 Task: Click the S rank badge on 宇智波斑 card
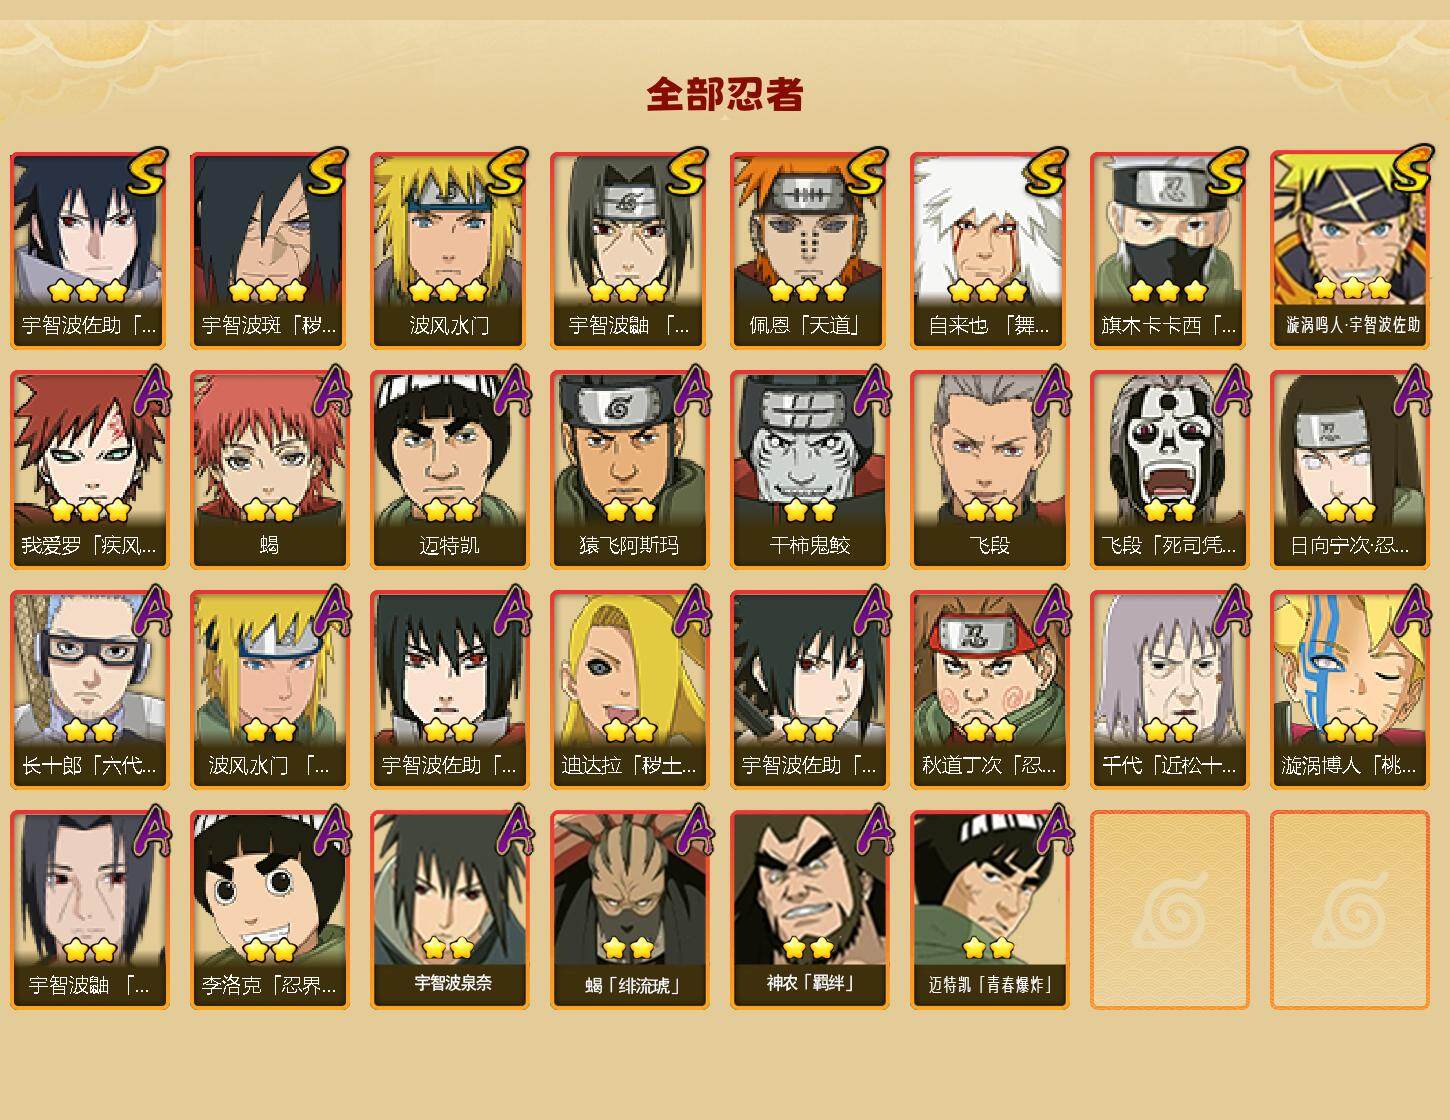[326, 172]
